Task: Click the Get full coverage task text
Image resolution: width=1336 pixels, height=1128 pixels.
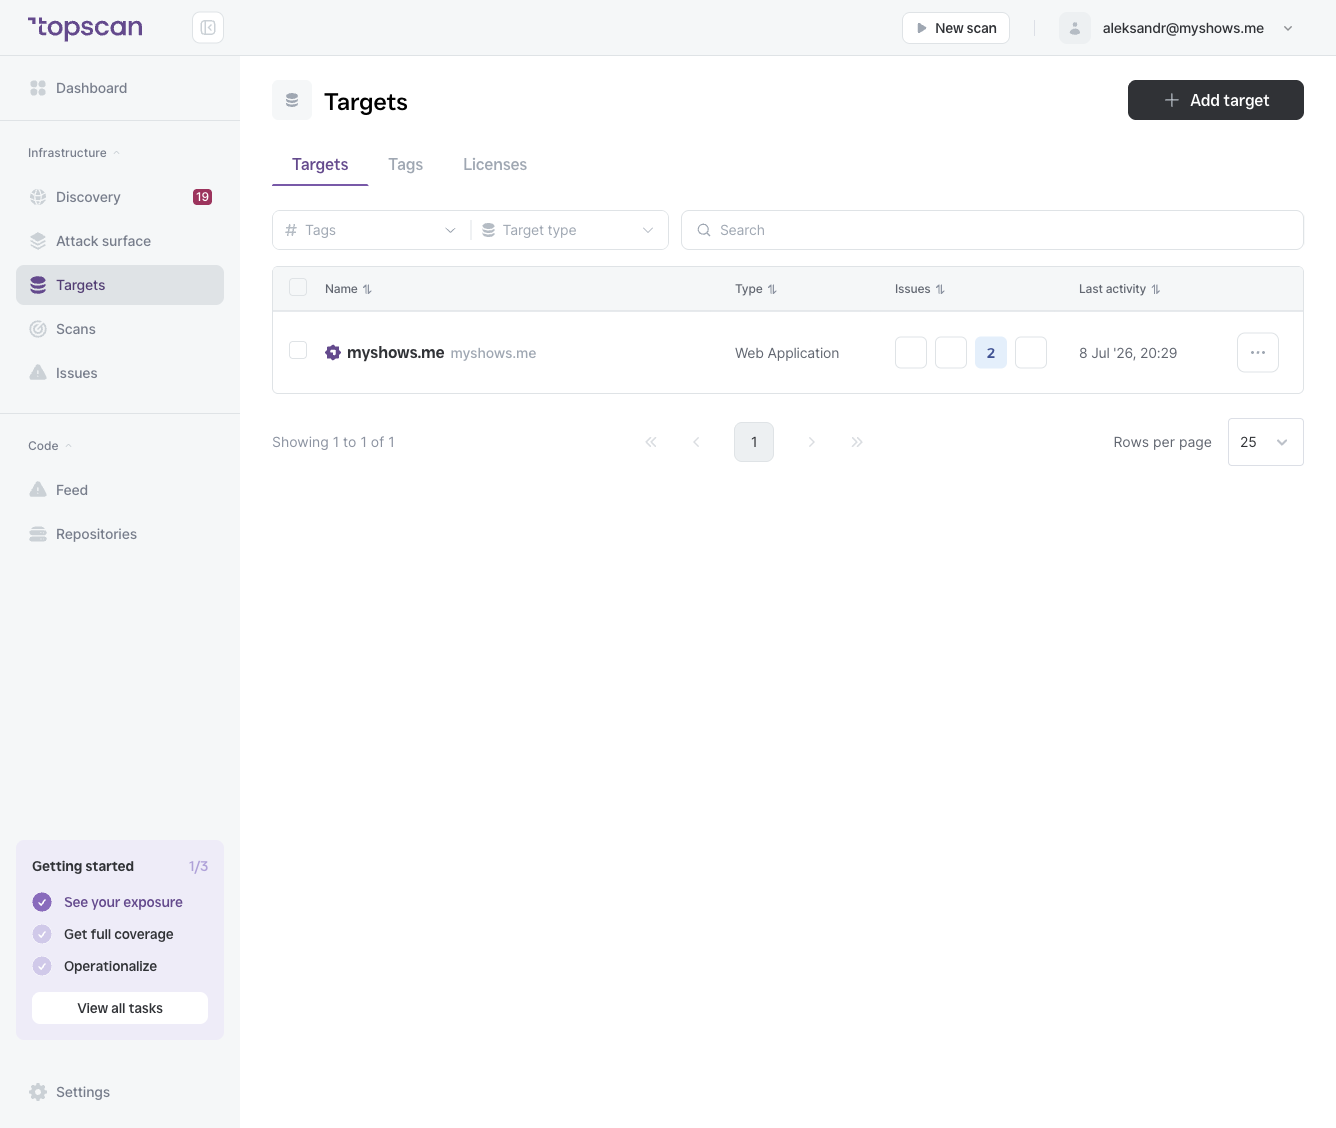Action: [118, 934]
